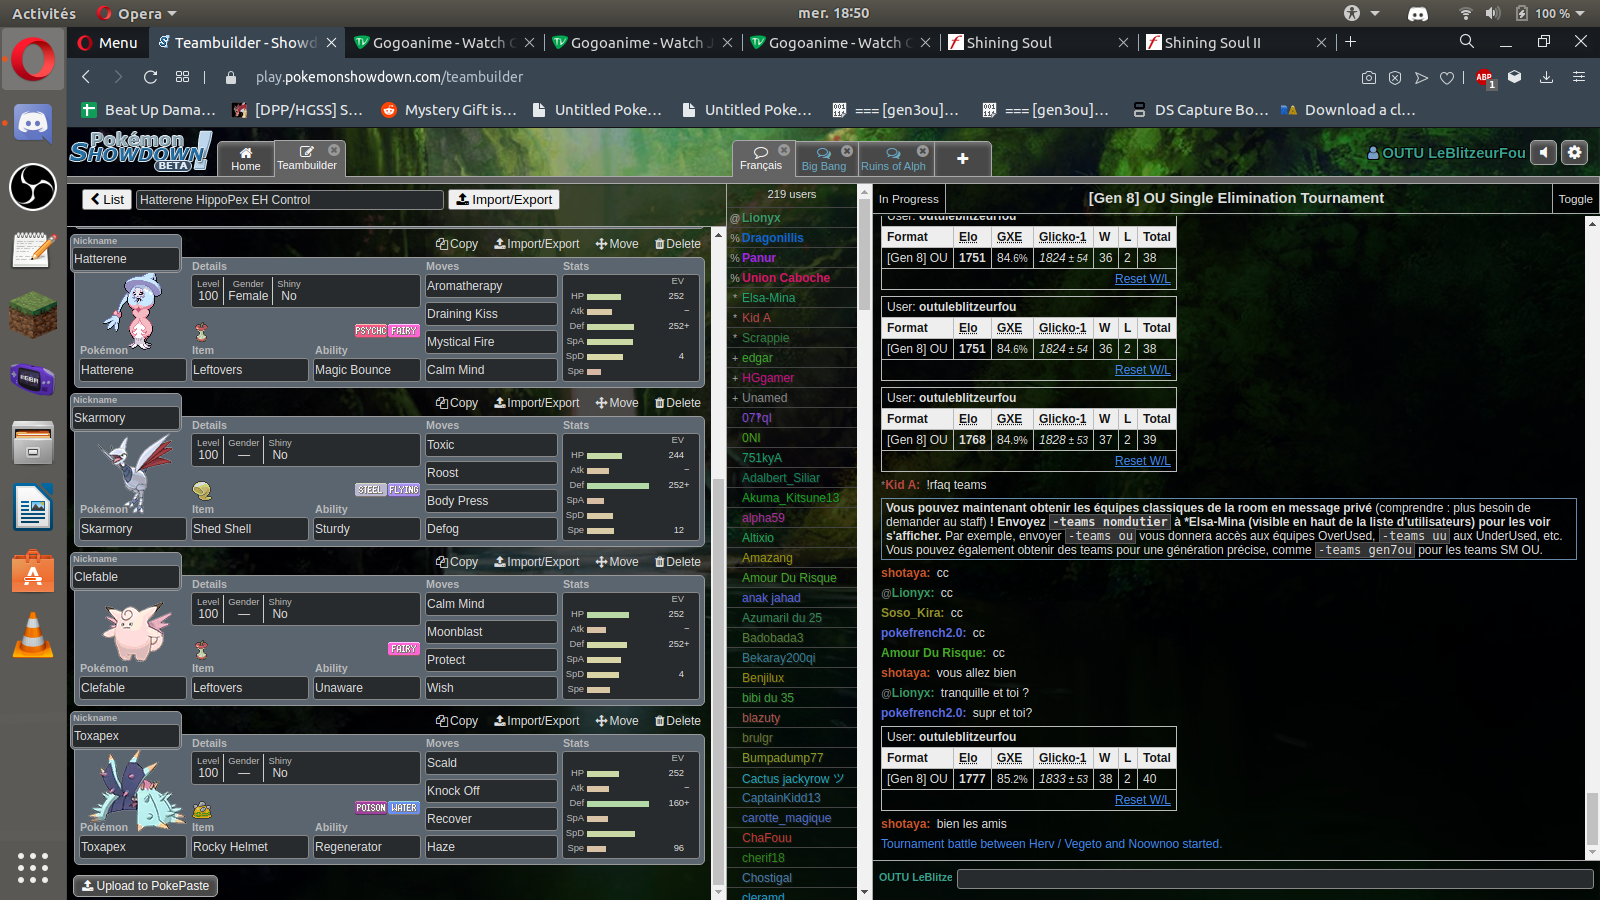Viewport: 1600px width, 900px height.
Task: Open the Opera application menu in top bar
Action: click(137, 13)
